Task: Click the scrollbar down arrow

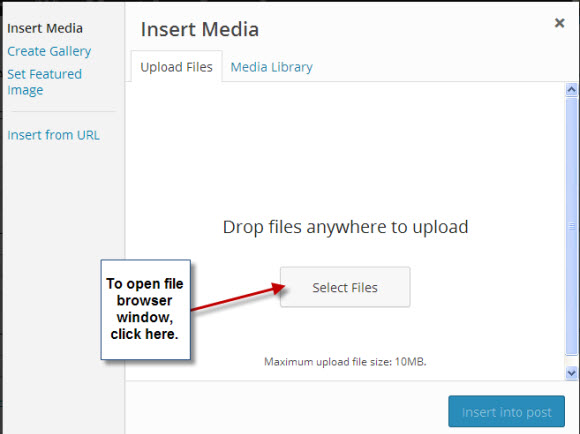Action: (x=571, y=373)
